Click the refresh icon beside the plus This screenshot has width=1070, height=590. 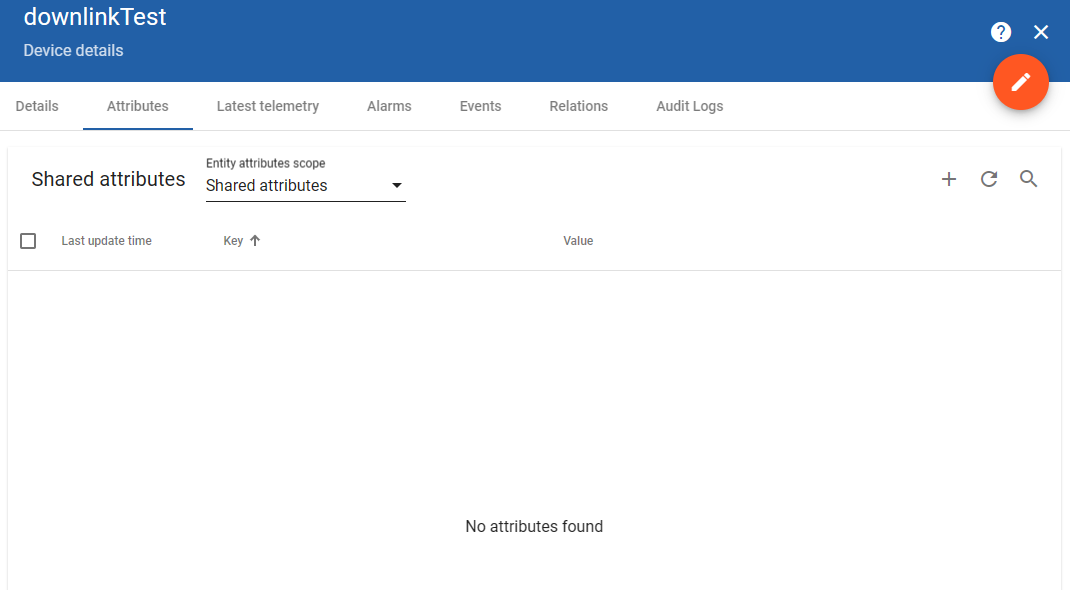point(988,179)
